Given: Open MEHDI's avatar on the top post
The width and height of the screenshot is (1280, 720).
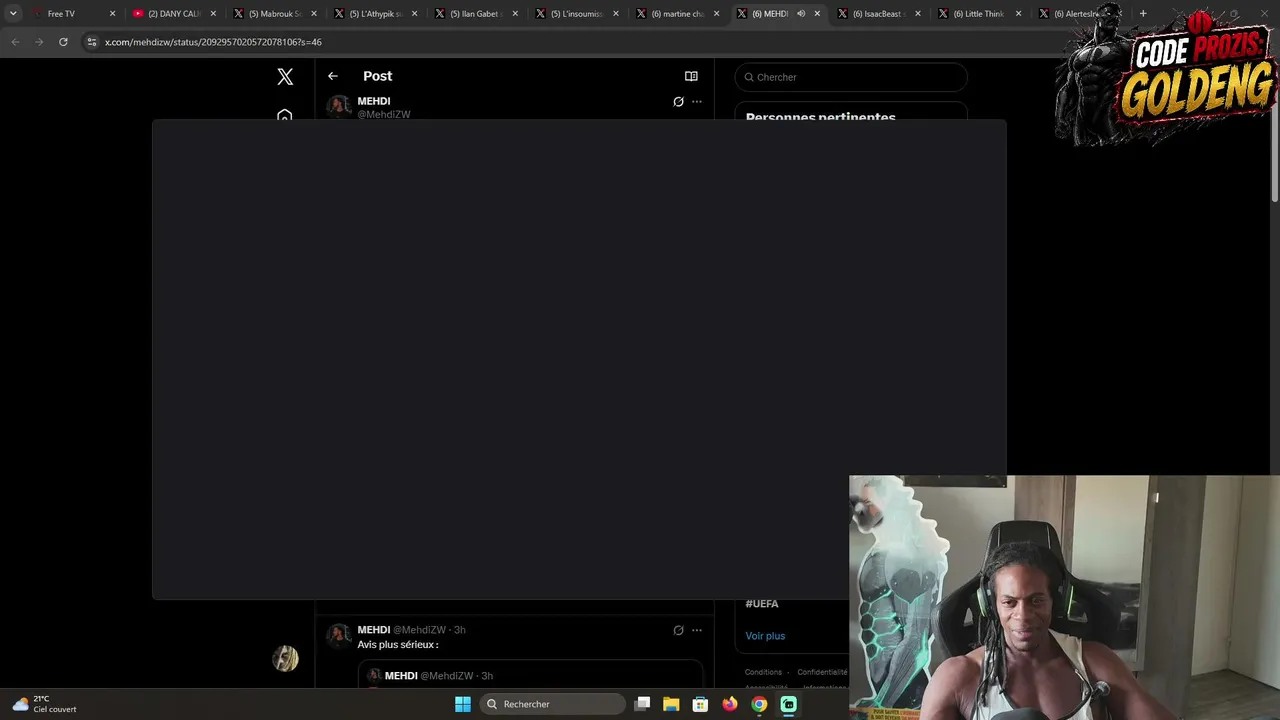Looking at the screenshot, I should [x=339, y=107].
